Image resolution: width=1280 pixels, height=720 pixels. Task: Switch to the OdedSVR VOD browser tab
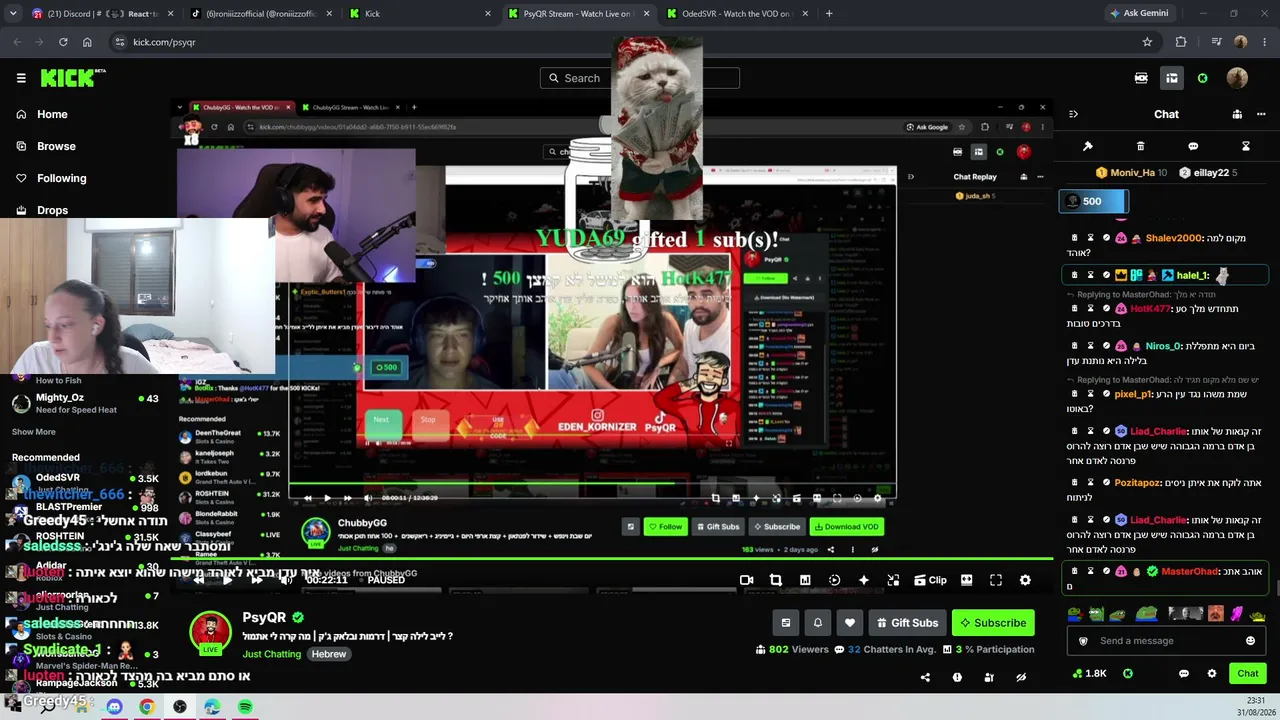(x=737, y=14)
